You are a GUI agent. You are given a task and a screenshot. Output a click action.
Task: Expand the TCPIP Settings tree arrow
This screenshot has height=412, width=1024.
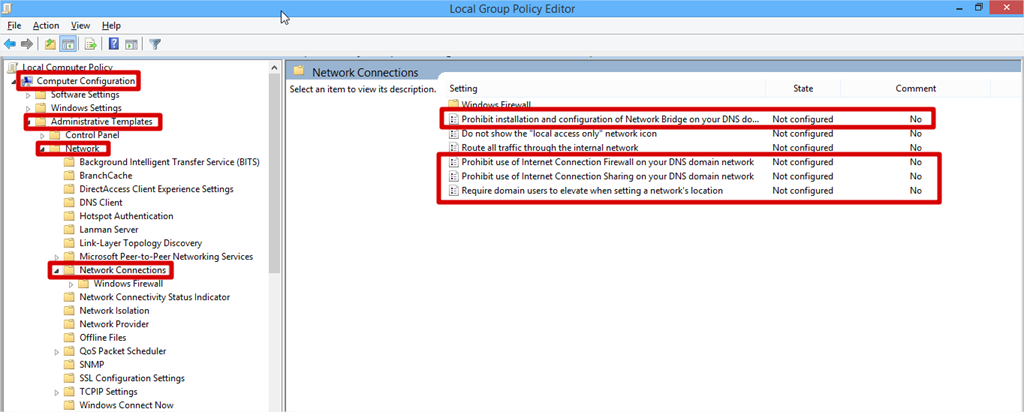(56, 392)
